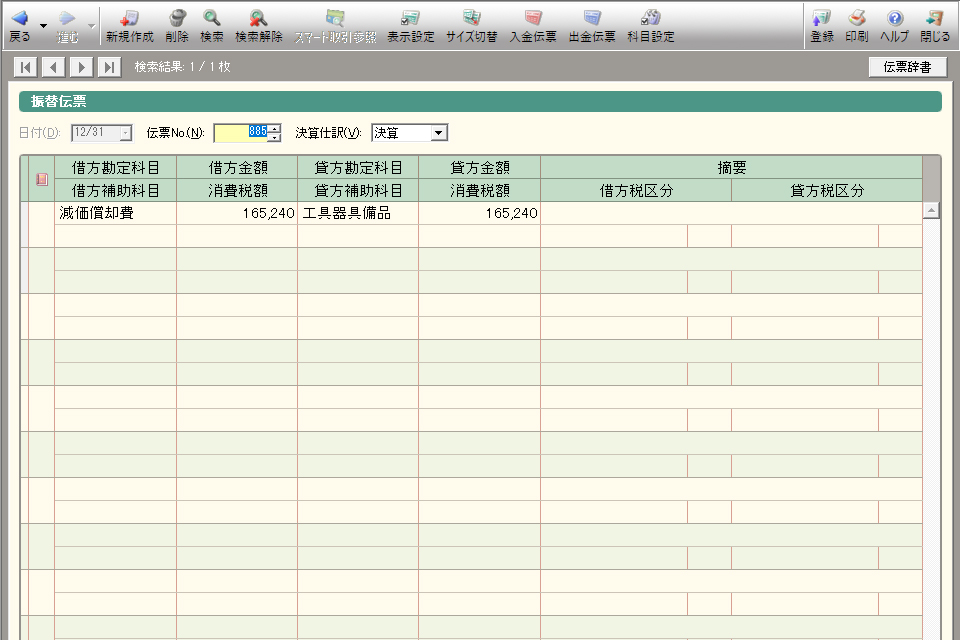Open the dropdown arrow beside 進む
The width and height of the screenshot is (960, 640).
(92, 26)
